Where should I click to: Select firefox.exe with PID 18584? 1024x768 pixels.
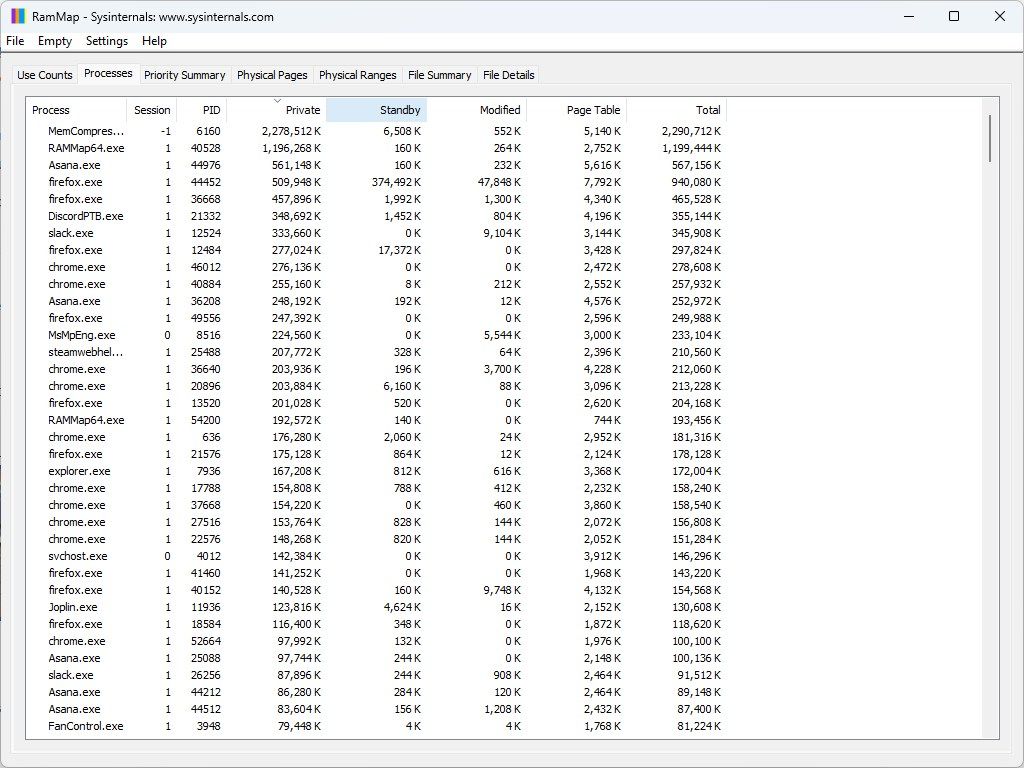point(377,624)
